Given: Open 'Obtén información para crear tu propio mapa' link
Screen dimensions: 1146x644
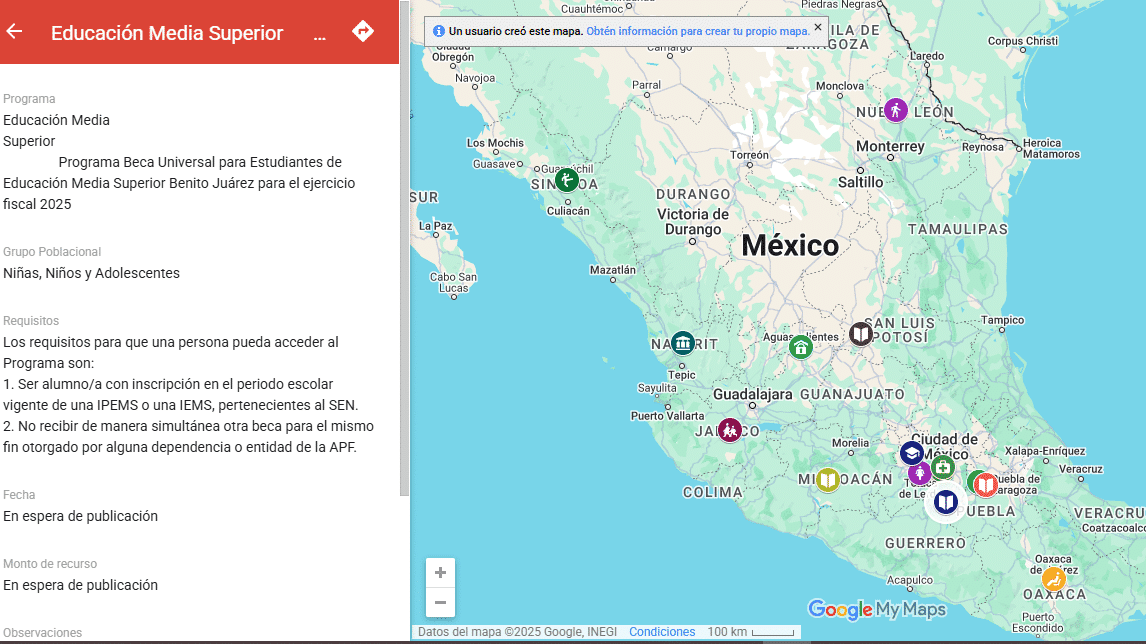Looking at the screenshot, I should tap(697, 31).
